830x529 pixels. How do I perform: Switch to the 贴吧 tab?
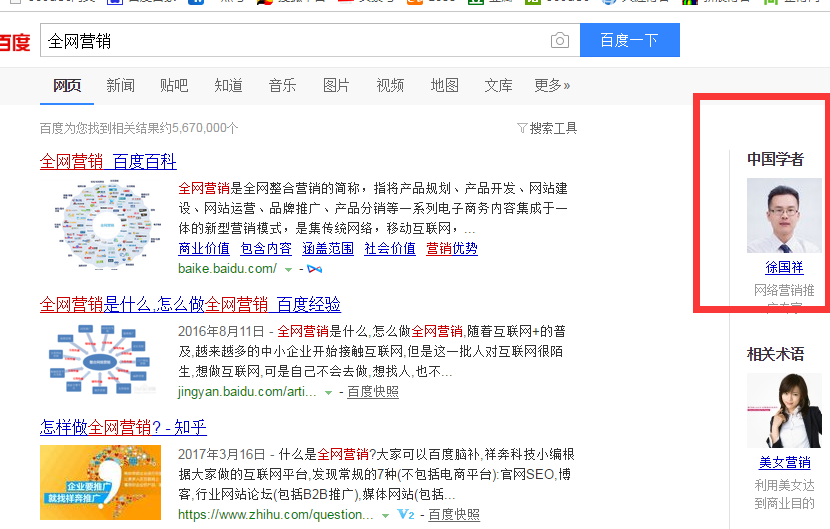point(174,85)
